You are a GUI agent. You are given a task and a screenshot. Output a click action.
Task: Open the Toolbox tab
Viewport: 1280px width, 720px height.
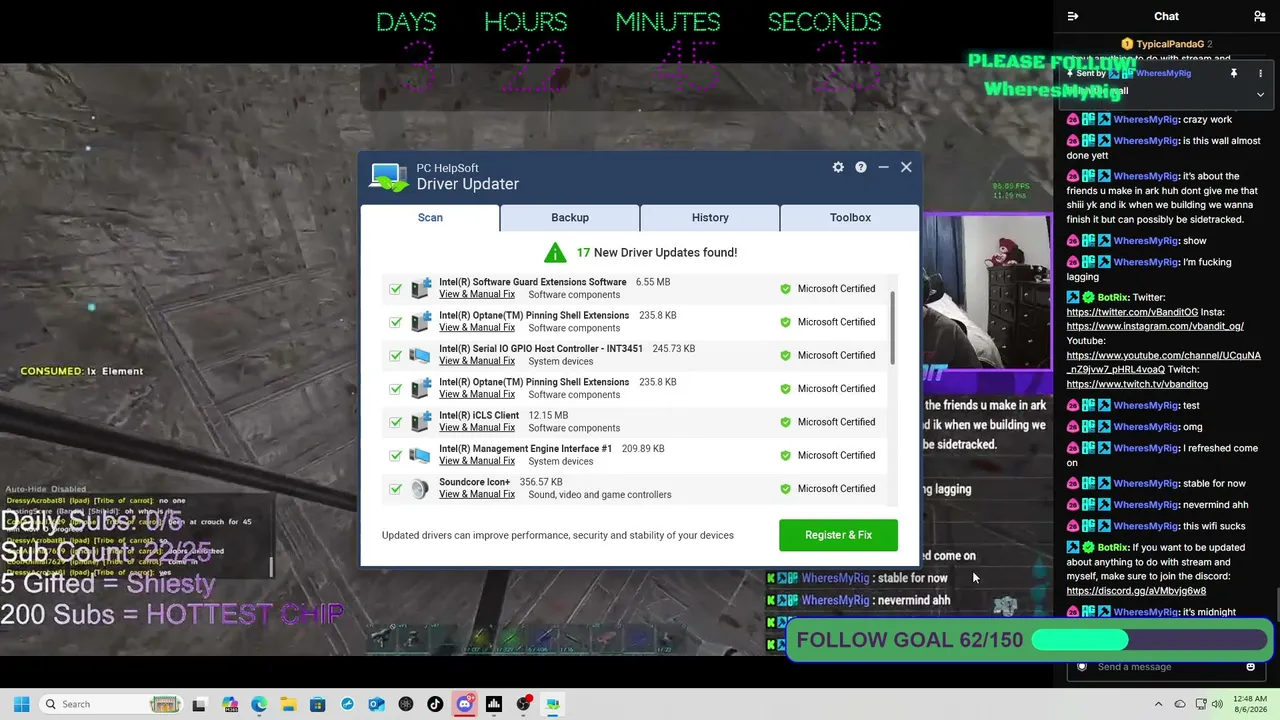850,217
